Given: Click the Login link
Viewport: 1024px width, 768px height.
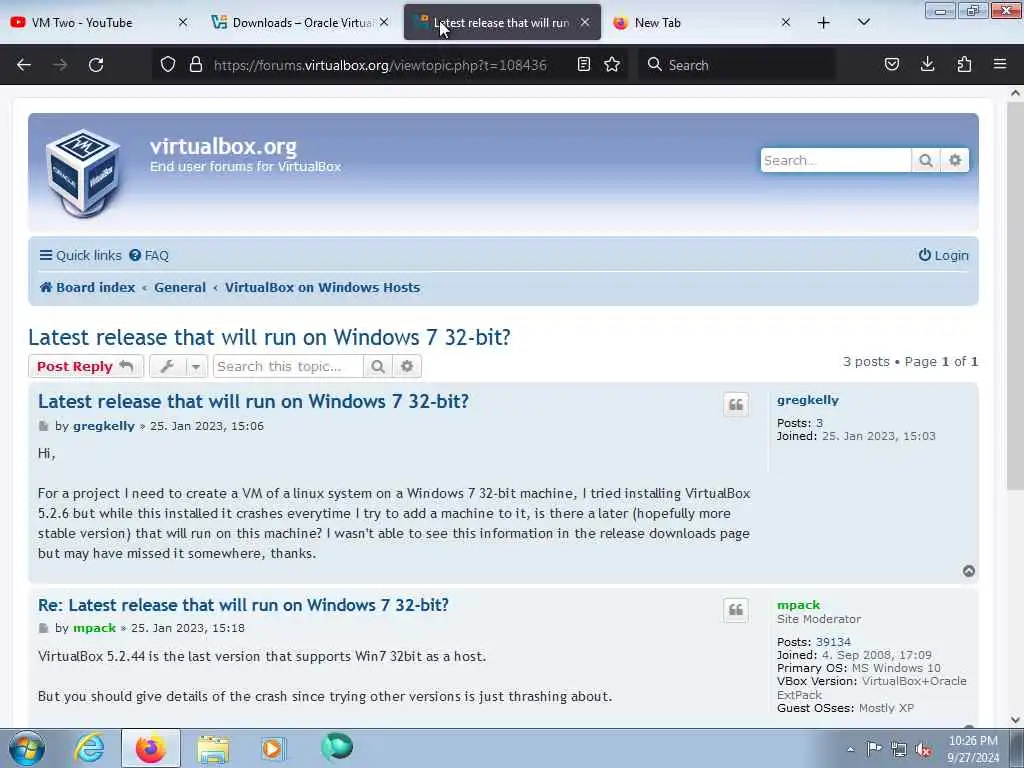Looking at the screenshot, I should pos(944,255).
